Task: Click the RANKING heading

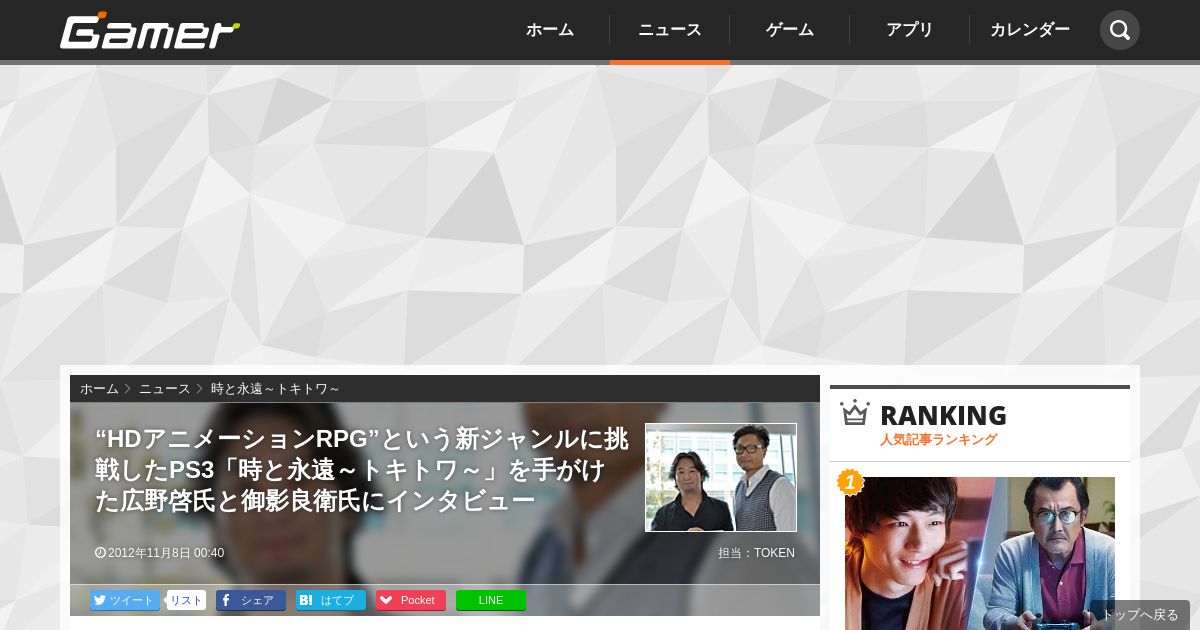Action: (943, 415)
